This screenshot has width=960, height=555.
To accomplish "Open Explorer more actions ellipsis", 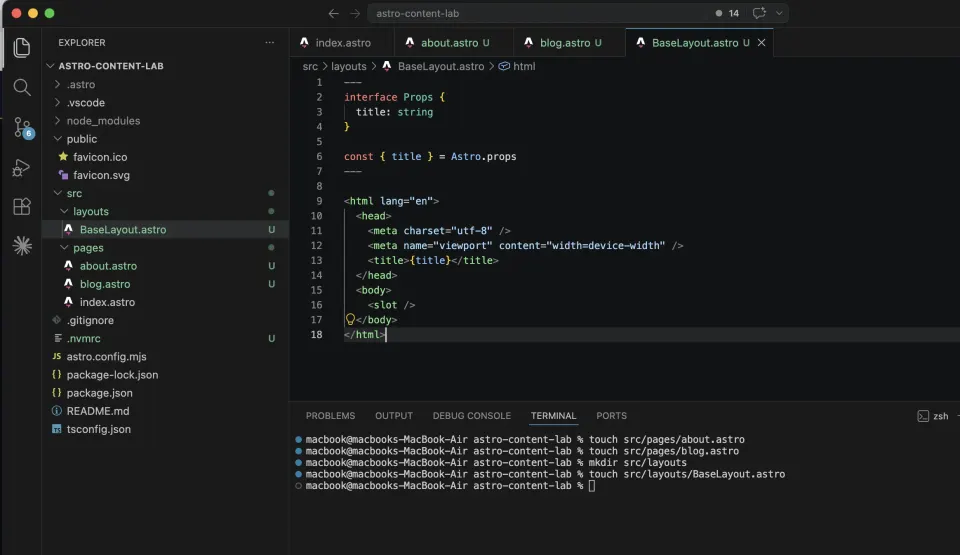I will 269,42.
